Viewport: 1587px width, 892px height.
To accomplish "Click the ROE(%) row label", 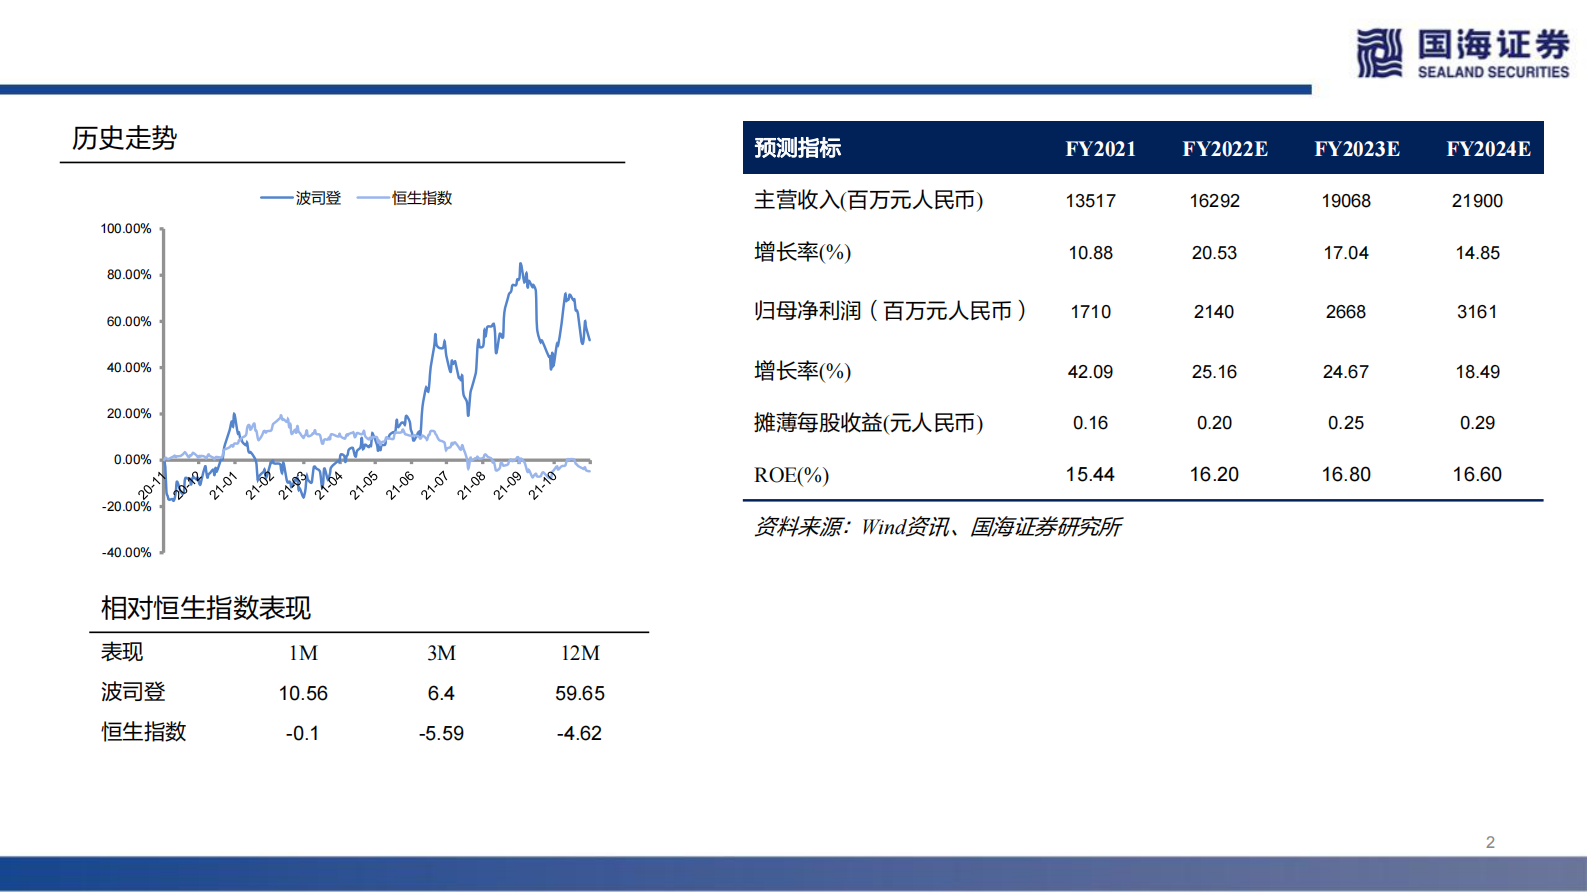I will [x=791, y=475].
